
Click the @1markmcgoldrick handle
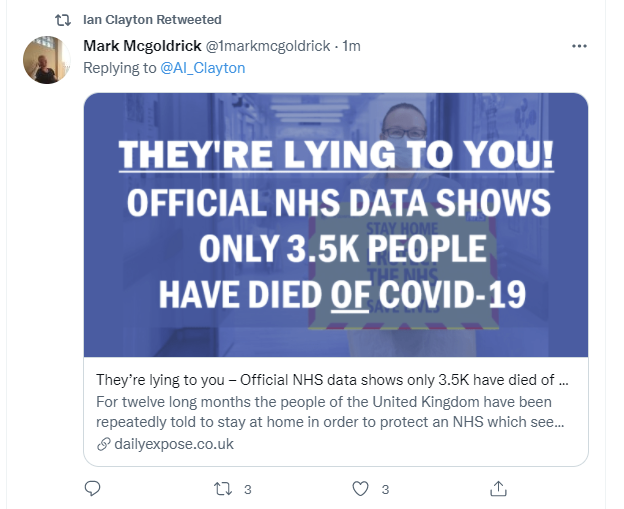click(x=270, y=46)
